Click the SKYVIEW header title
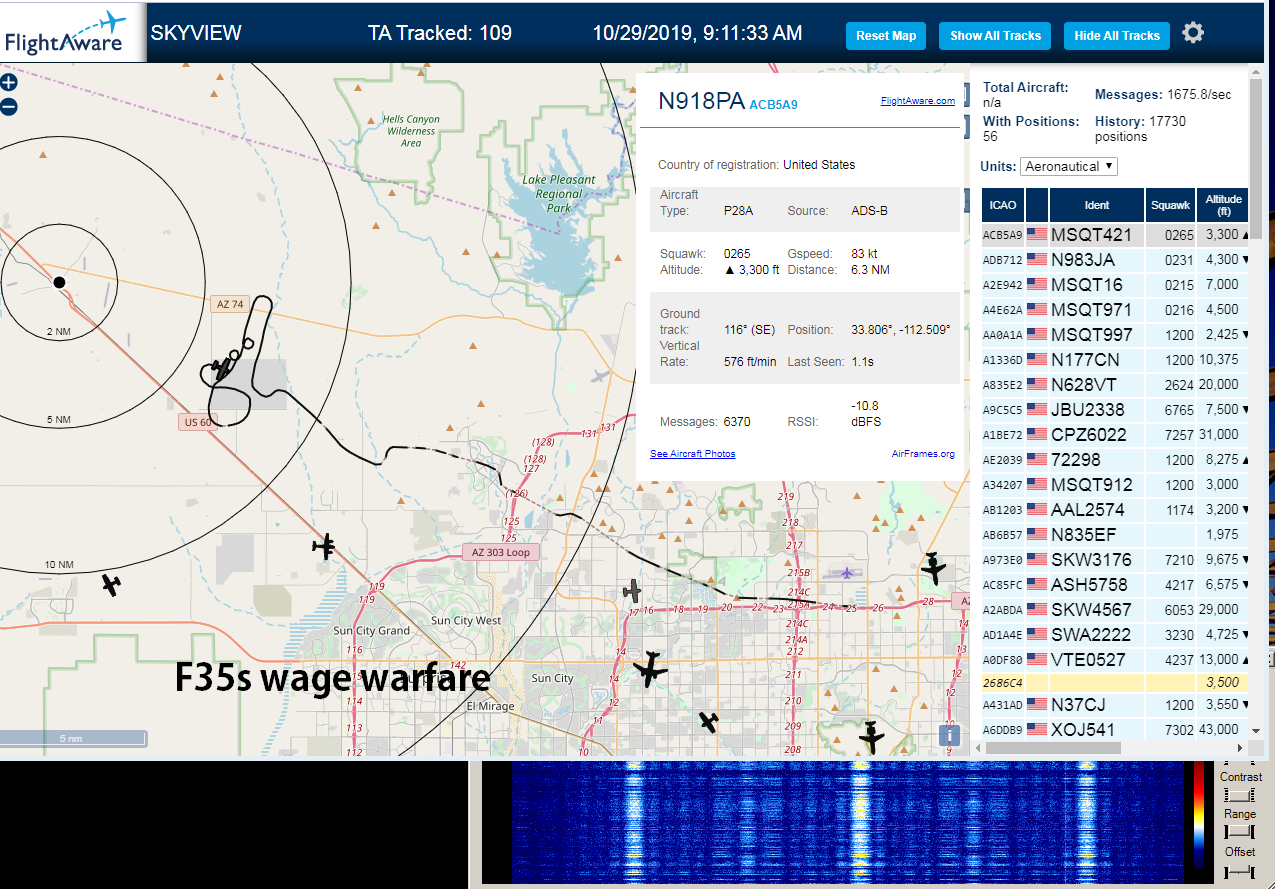The image size is (1275, 889). click(196, 33)
